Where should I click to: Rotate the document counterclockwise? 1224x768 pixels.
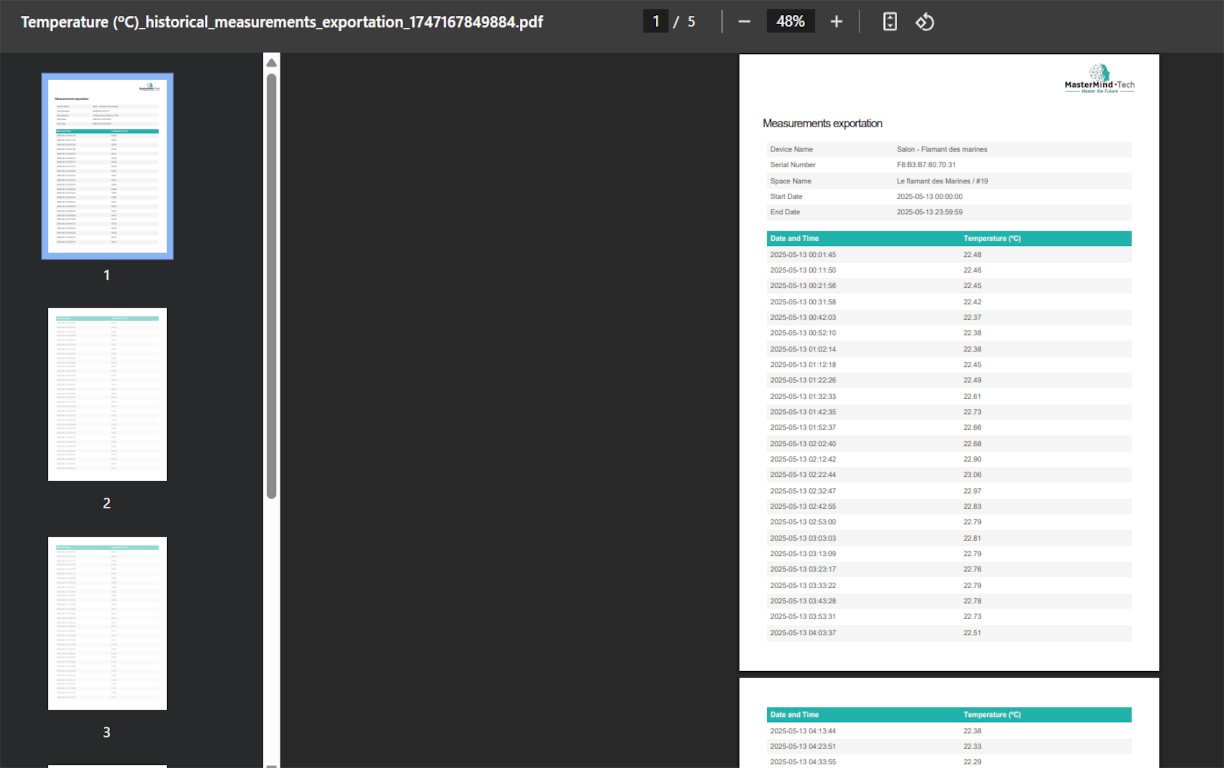925,21
